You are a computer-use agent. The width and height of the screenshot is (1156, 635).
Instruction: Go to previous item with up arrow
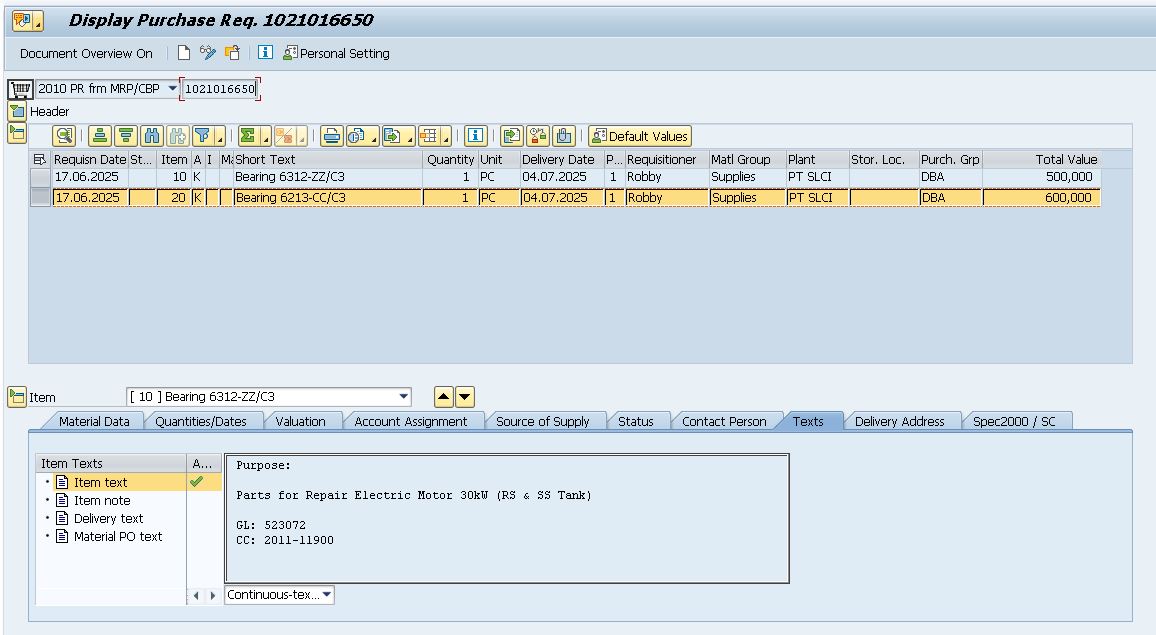pyautogui.click(x=444, y=397)
